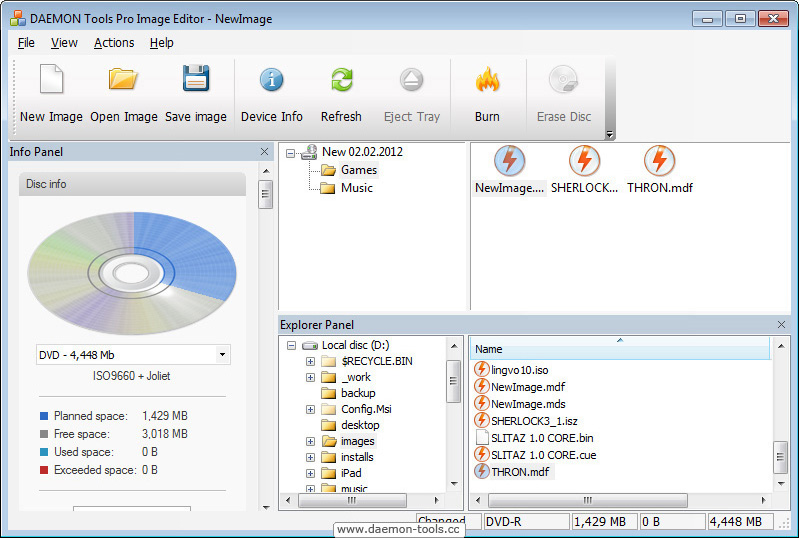Click the red Exceeded space color swatch
The image size is (800, 538).
[x=44, y=470]
